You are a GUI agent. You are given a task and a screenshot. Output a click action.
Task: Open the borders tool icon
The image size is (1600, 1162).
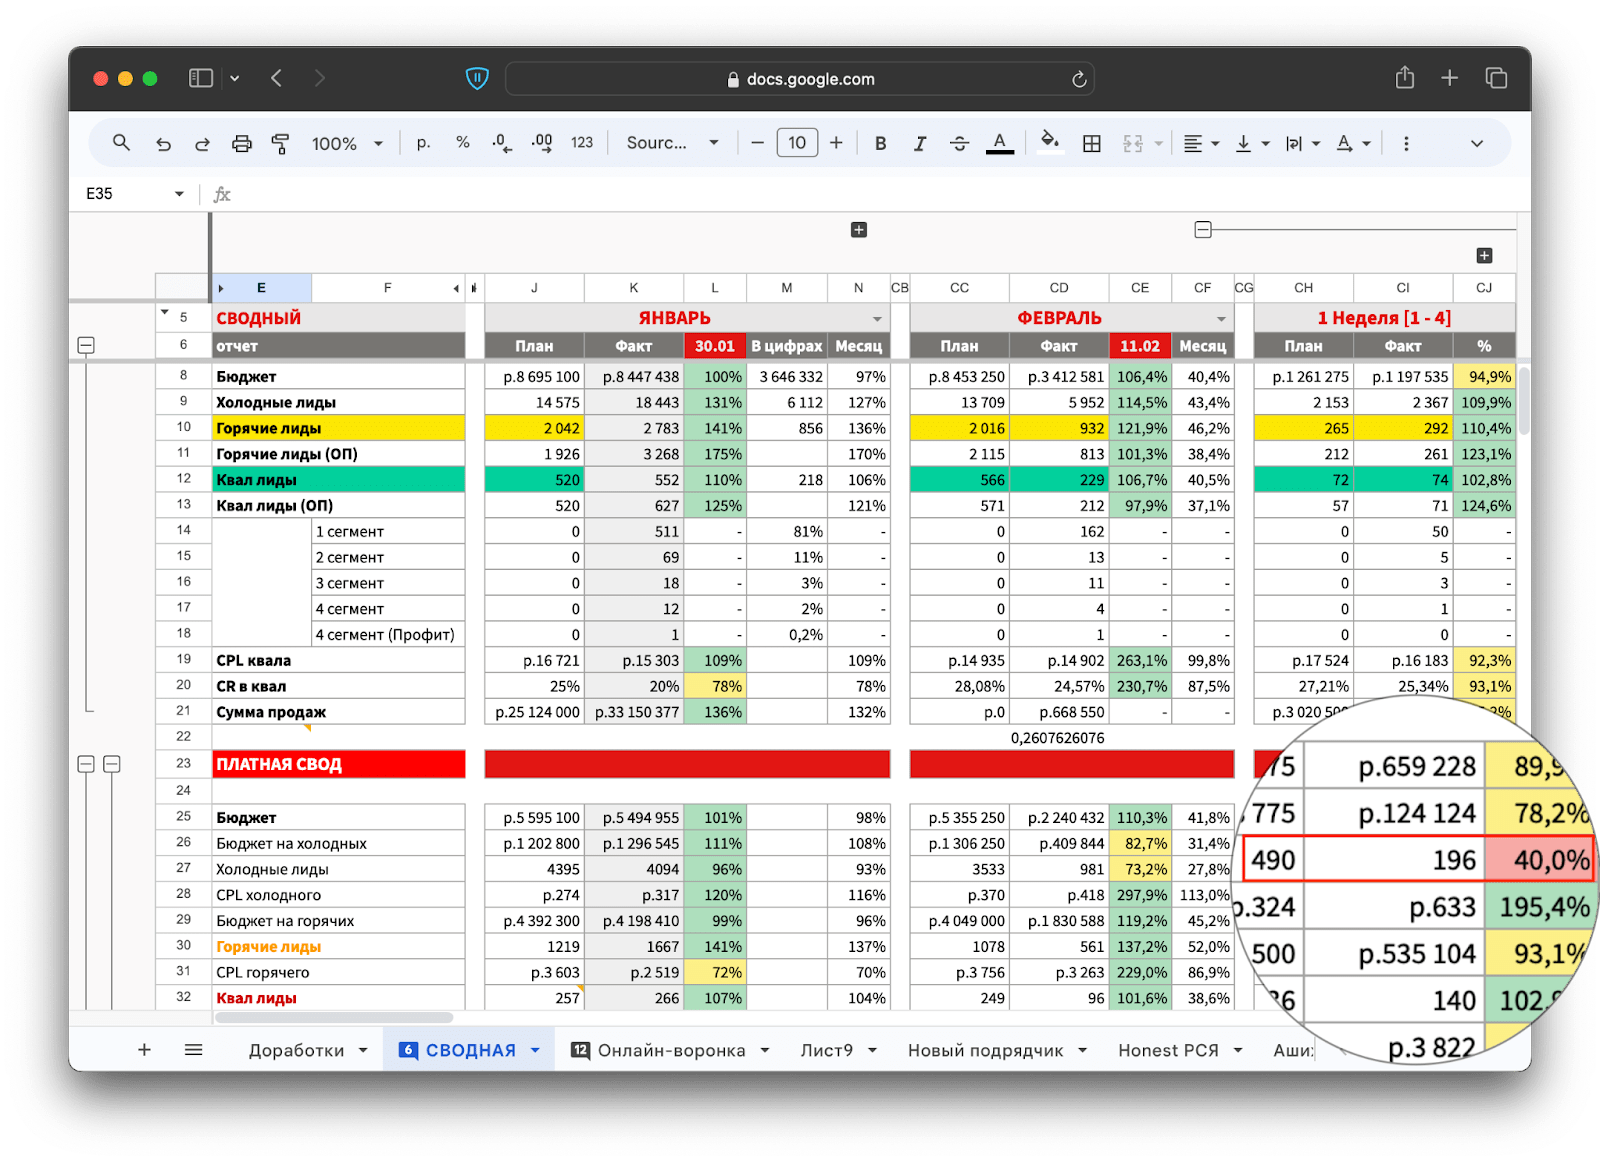(x=1092, y=144)
